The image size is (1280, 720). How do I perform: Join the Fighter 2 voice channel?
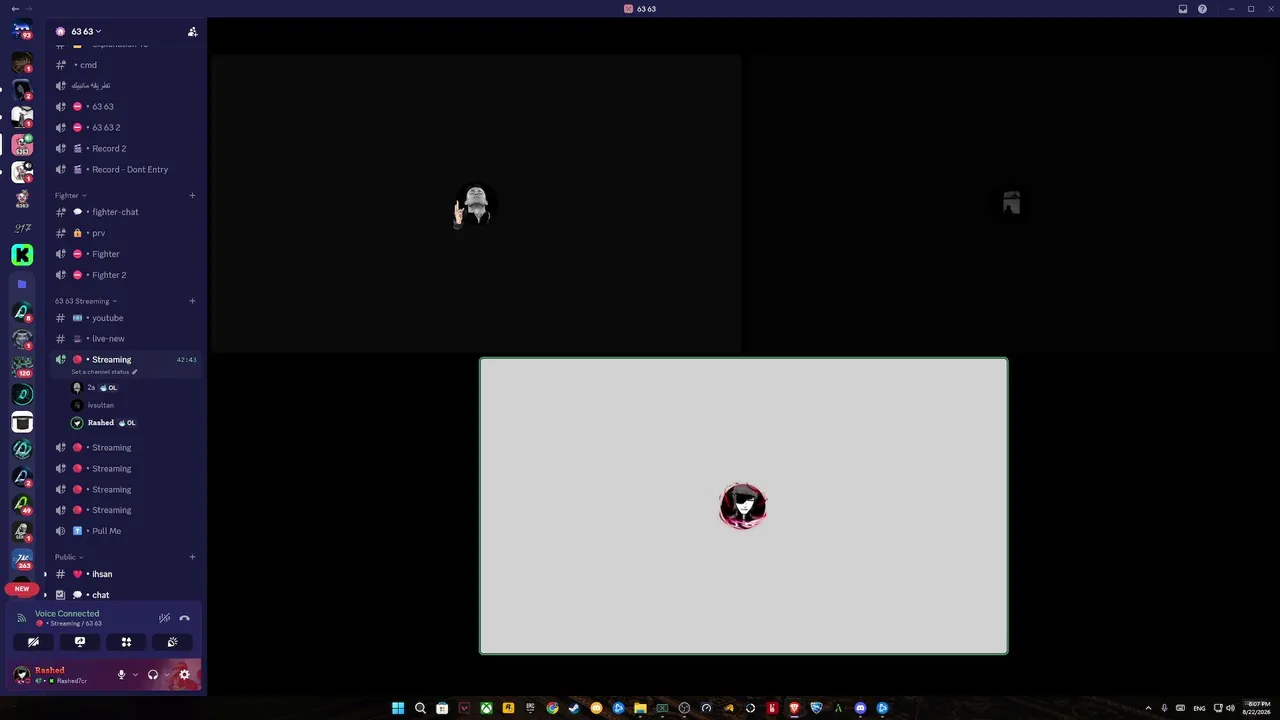[x=126, y=275]
